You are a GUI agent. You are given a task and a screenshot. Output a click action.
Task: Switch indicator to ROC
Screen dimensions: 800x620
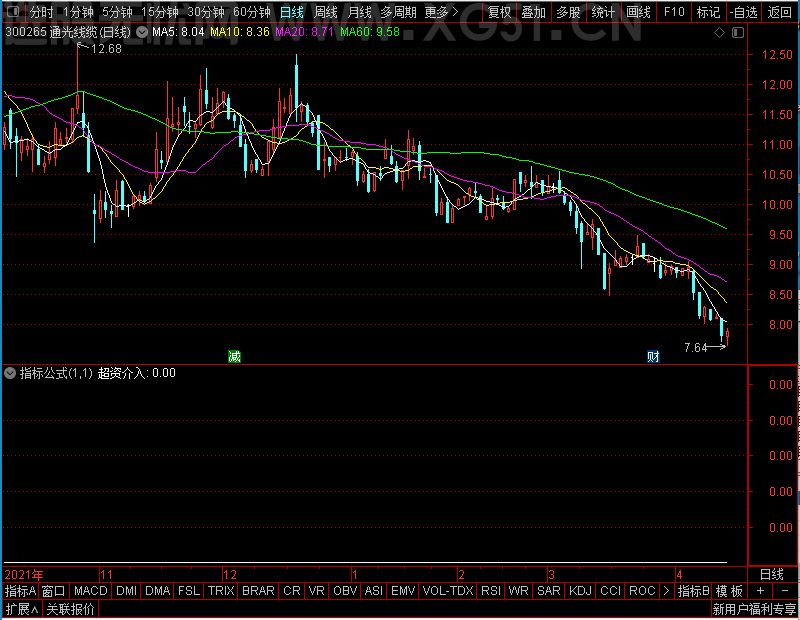(x=642, y=591)
